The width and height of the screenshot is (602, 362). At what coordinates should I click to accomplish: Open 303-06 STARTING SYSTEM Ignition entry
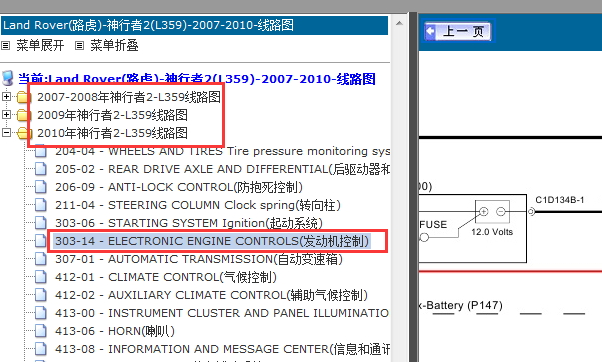coord(189,223)
